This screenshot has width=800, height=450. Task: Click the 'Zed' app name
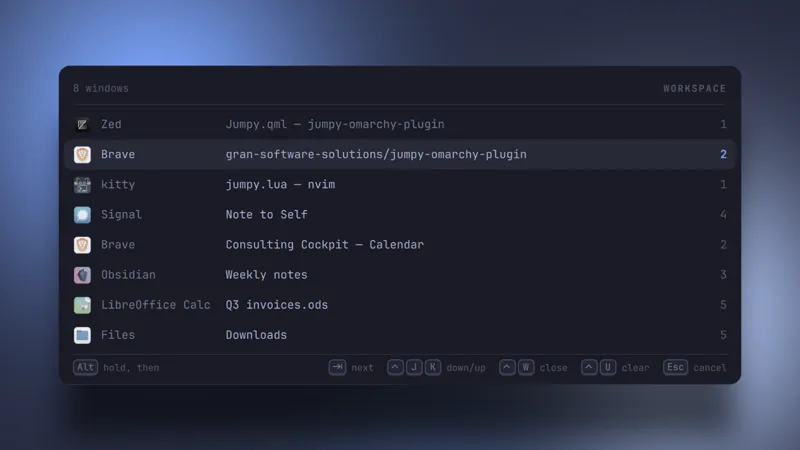(111, 124)
